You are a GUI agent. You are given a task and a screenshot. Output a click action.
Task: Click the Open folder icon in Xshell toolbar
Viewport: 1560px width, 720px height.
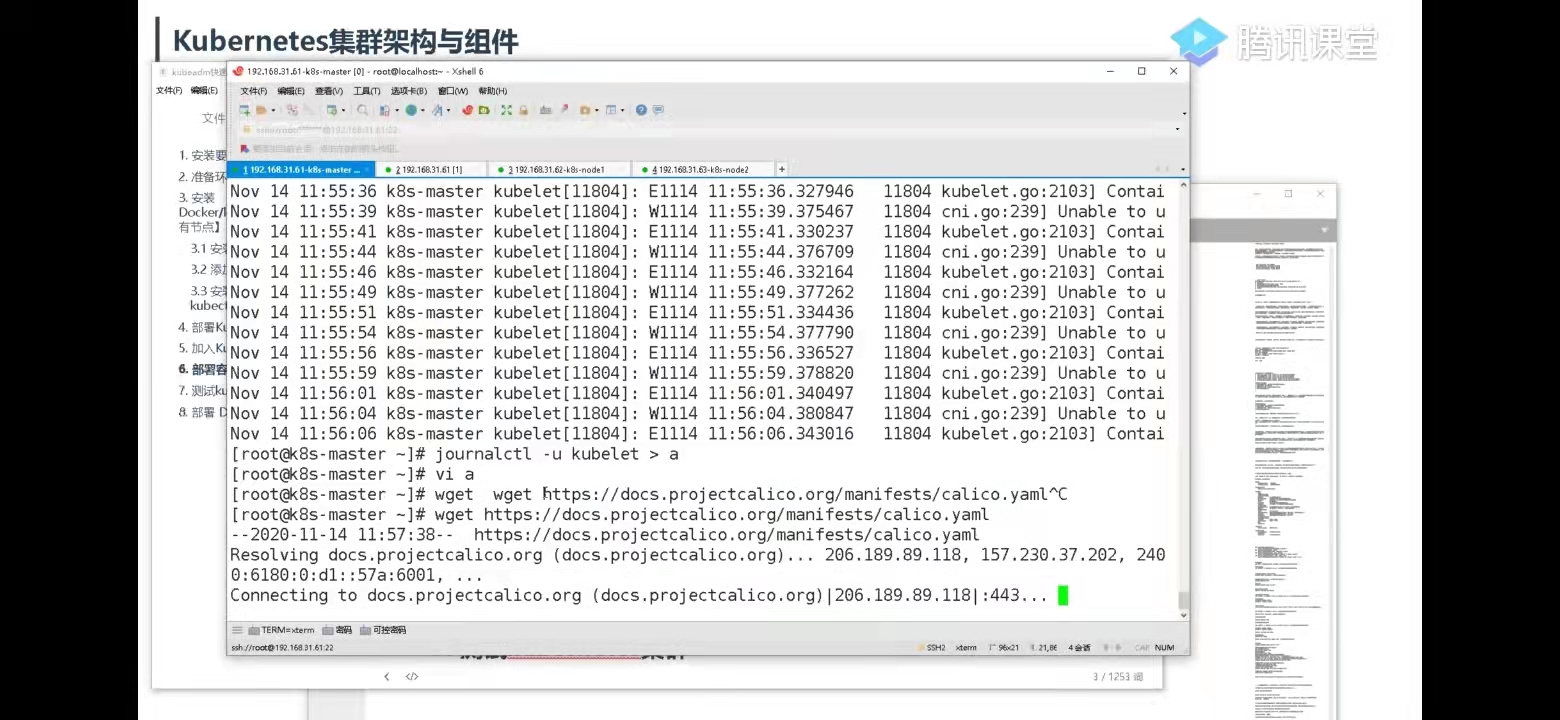[262, 110]
